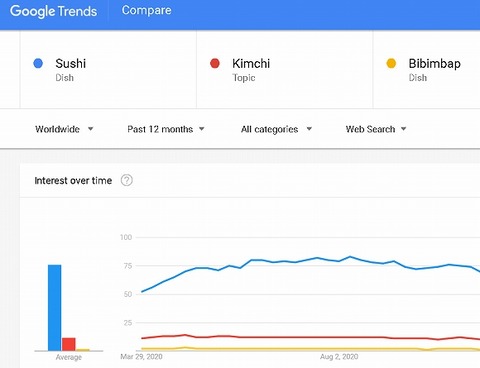Open the Worldwide region dropdown

[64, 129]
